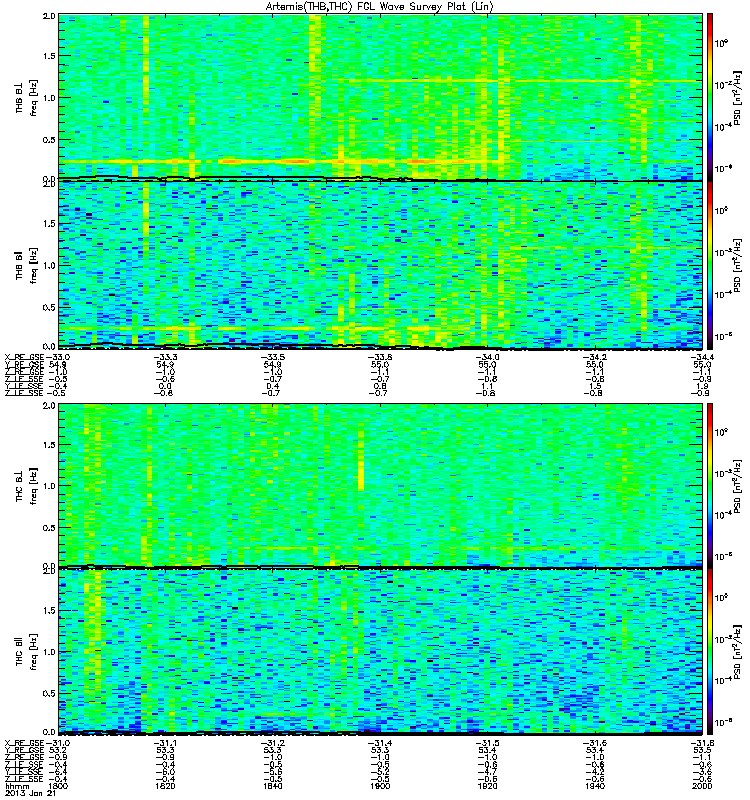750x800 pixels.
Task: Click the PSD color bar beside the THB B-perpendicular panel
Action: (x=710, y=97)
